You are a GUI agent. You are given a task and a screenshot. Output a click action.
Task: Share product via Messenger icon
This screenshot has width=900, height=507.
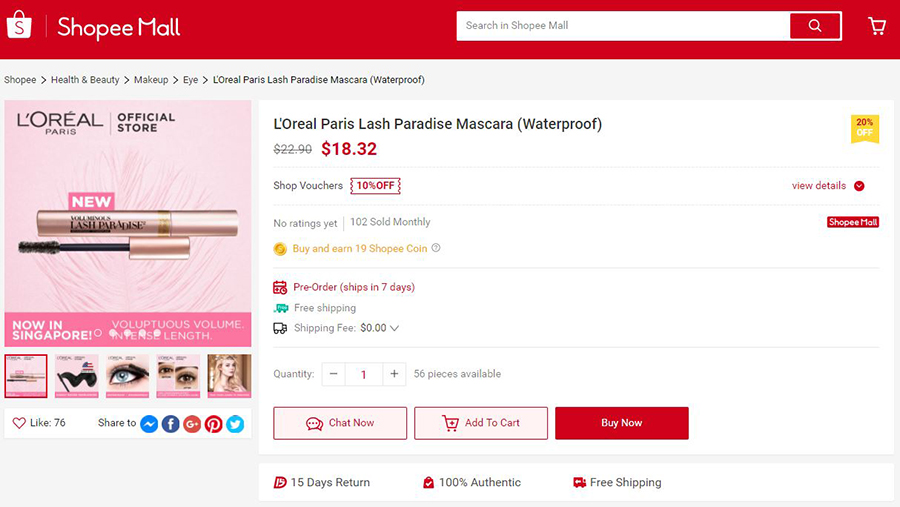(x=149, y=424)
